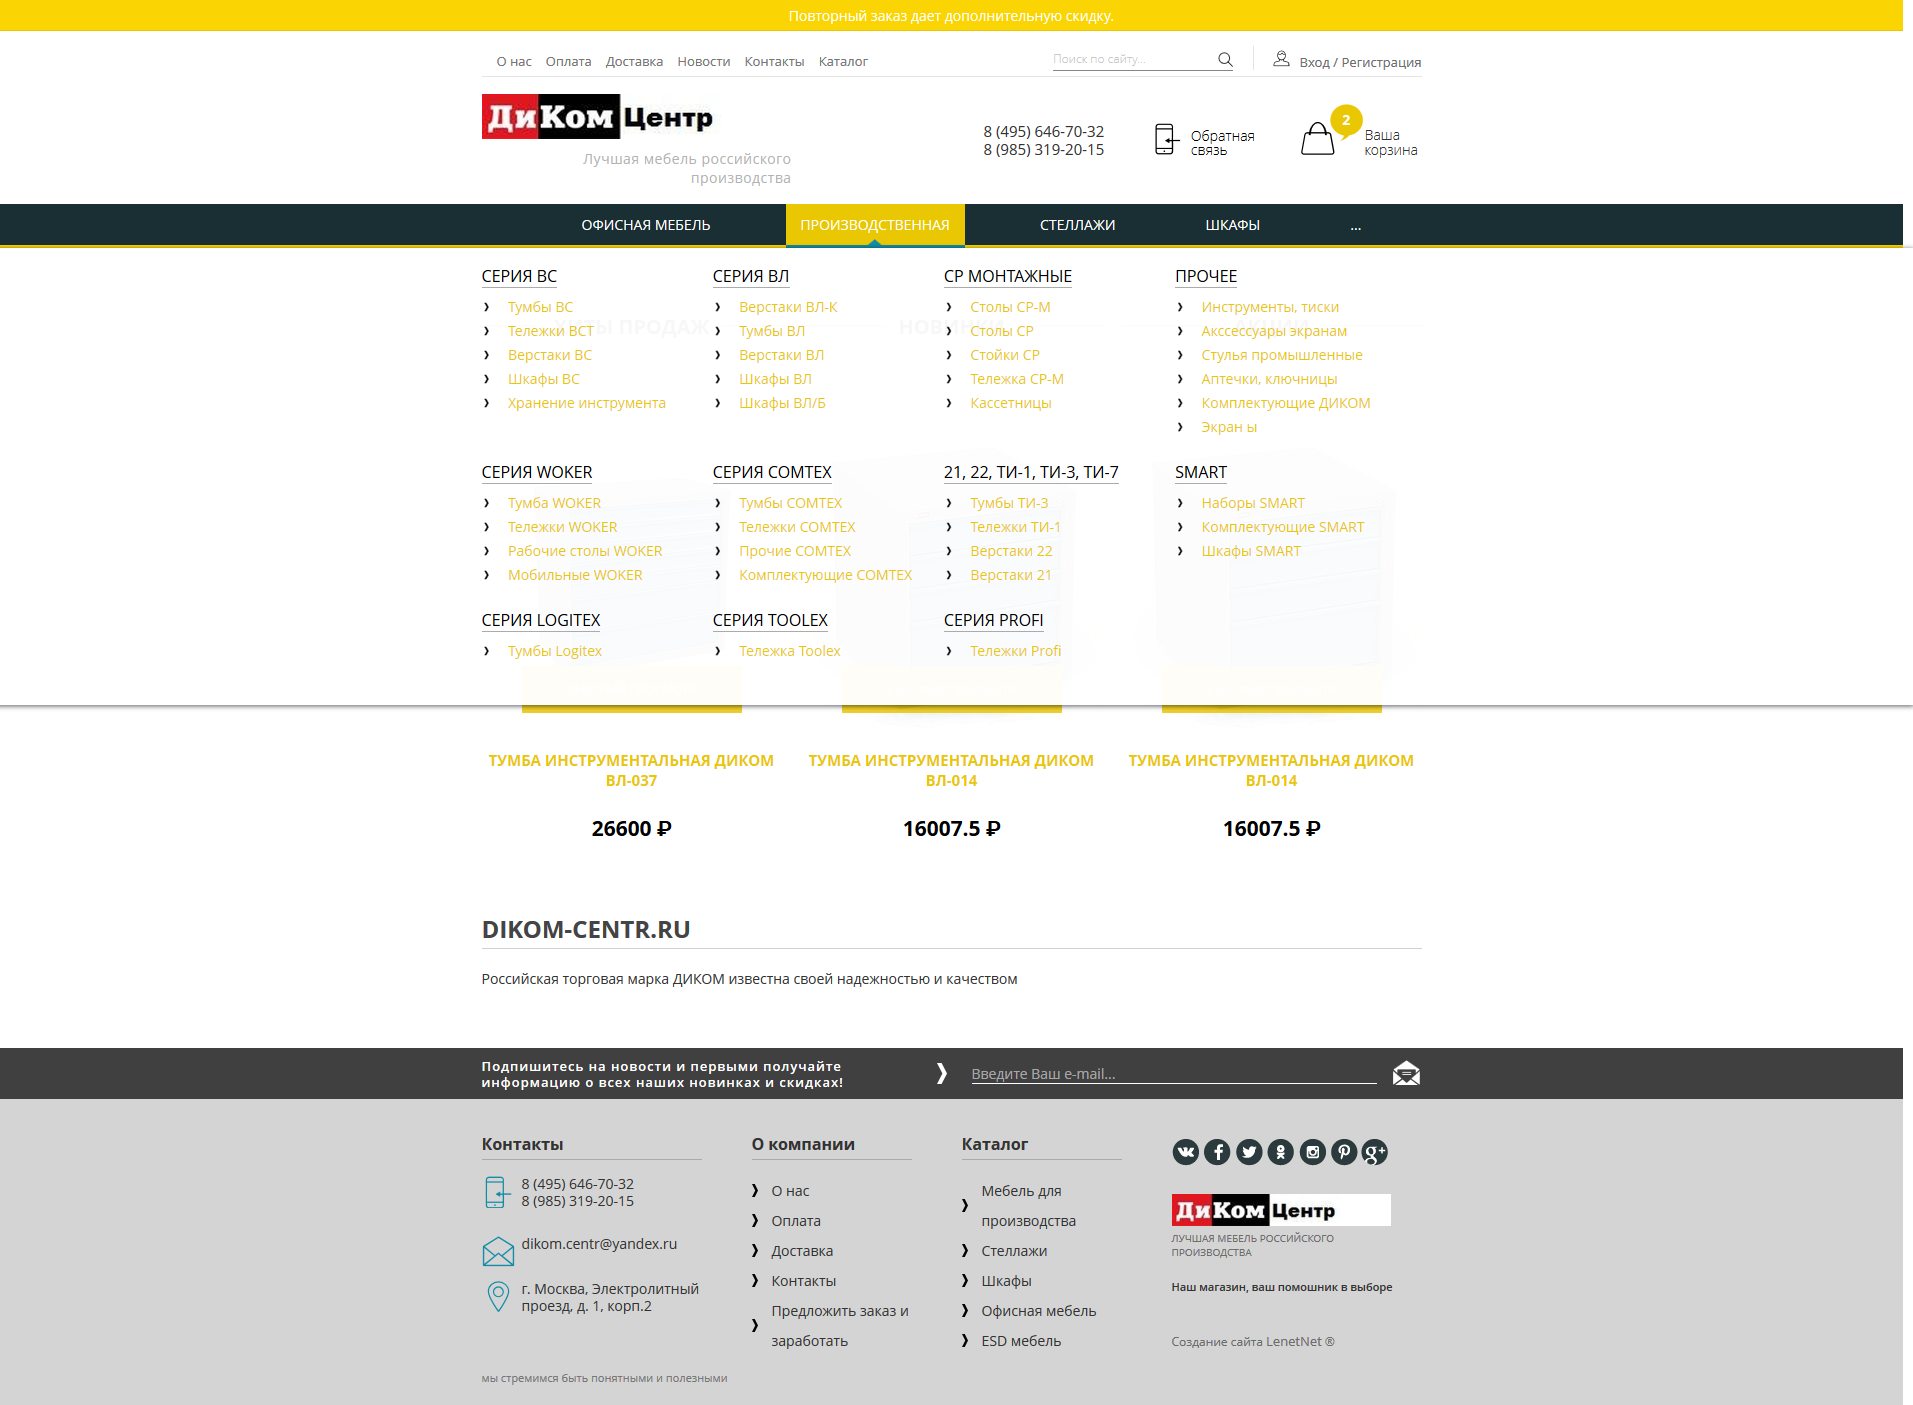Open the ПРОИЗВОДСТВЕННАЯ menu tab

[x=875, y=225]
